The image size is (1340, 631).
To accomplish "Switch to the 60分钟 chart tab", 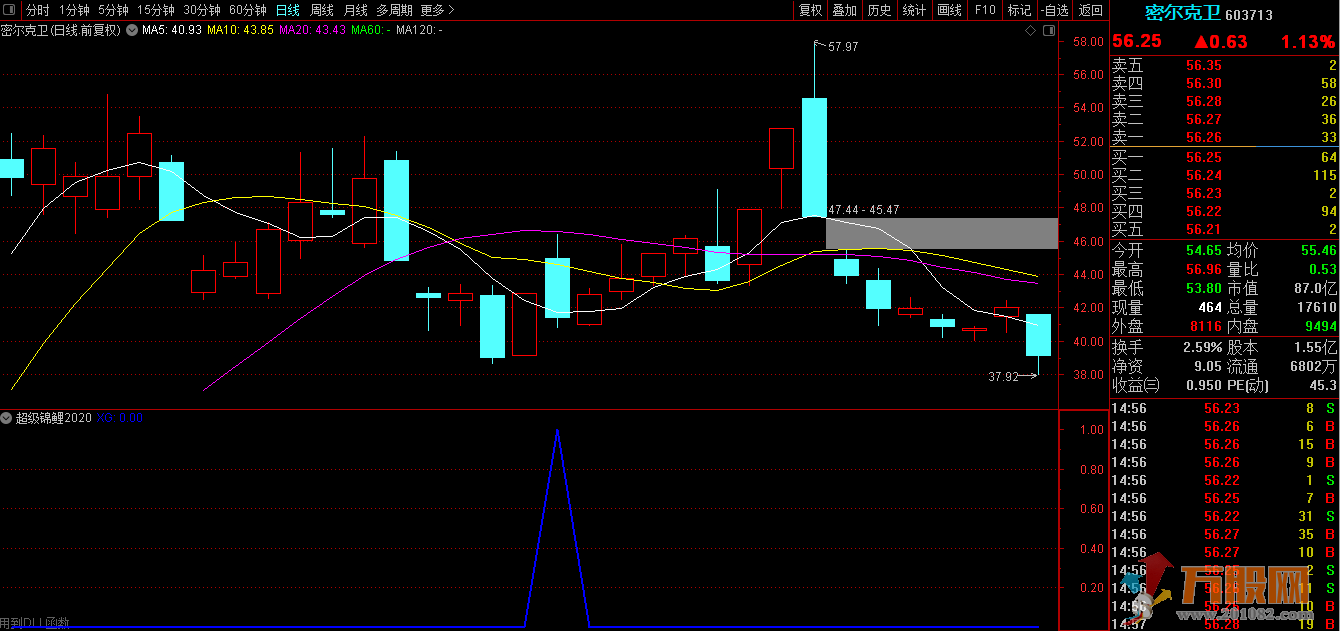I will tap(247, 10).
